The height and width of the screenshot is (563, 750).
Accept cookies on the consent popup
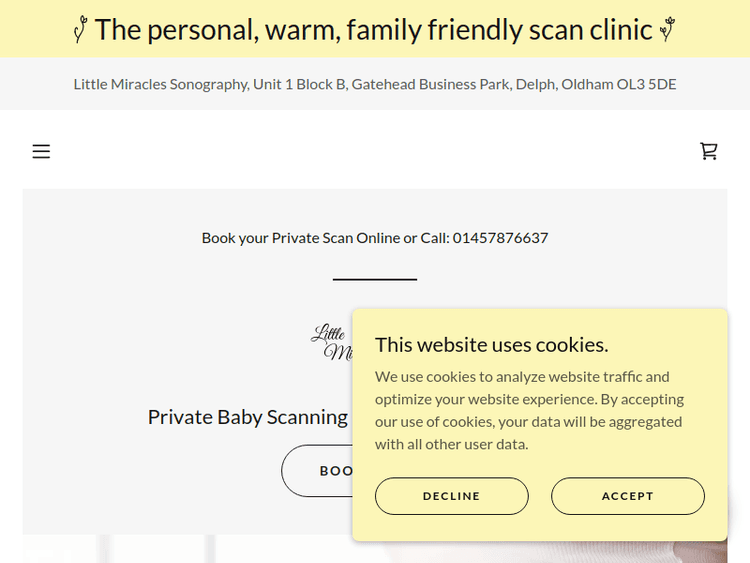[627, 496]
